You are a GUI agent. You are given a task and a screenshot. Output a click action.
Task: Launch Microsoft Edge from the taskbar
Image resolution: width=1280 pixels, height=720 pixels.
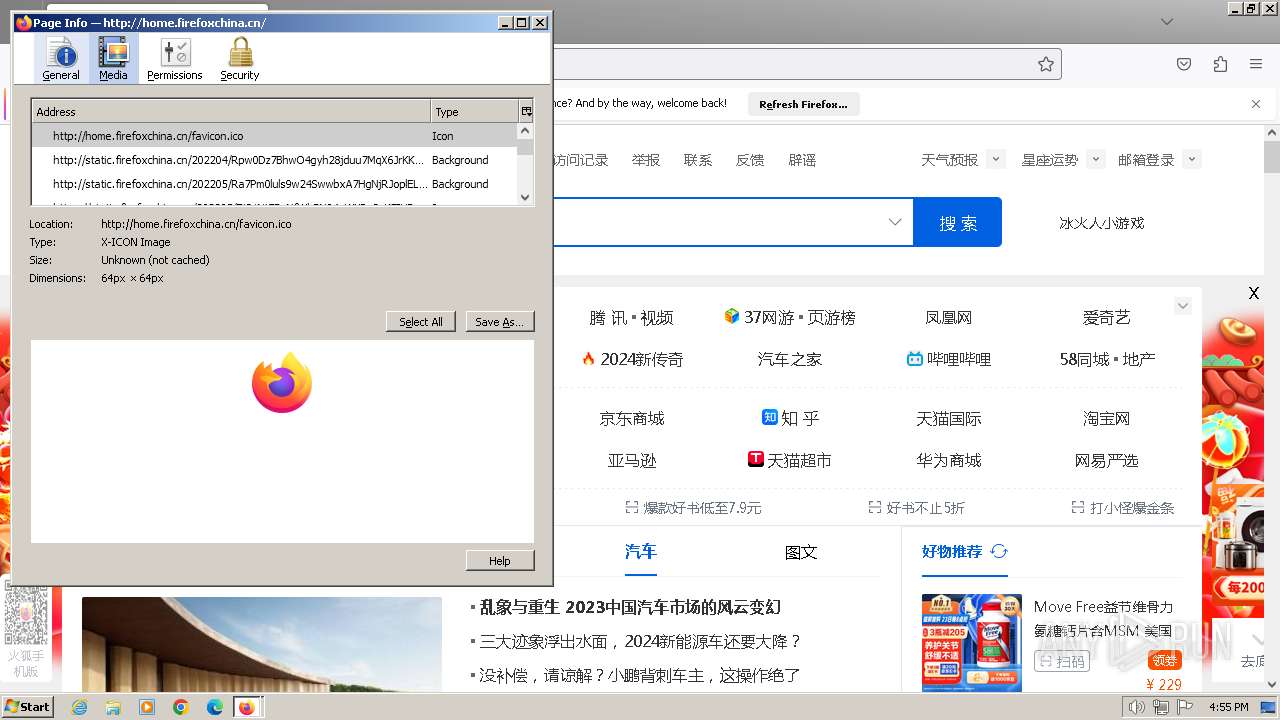(215, 707)
